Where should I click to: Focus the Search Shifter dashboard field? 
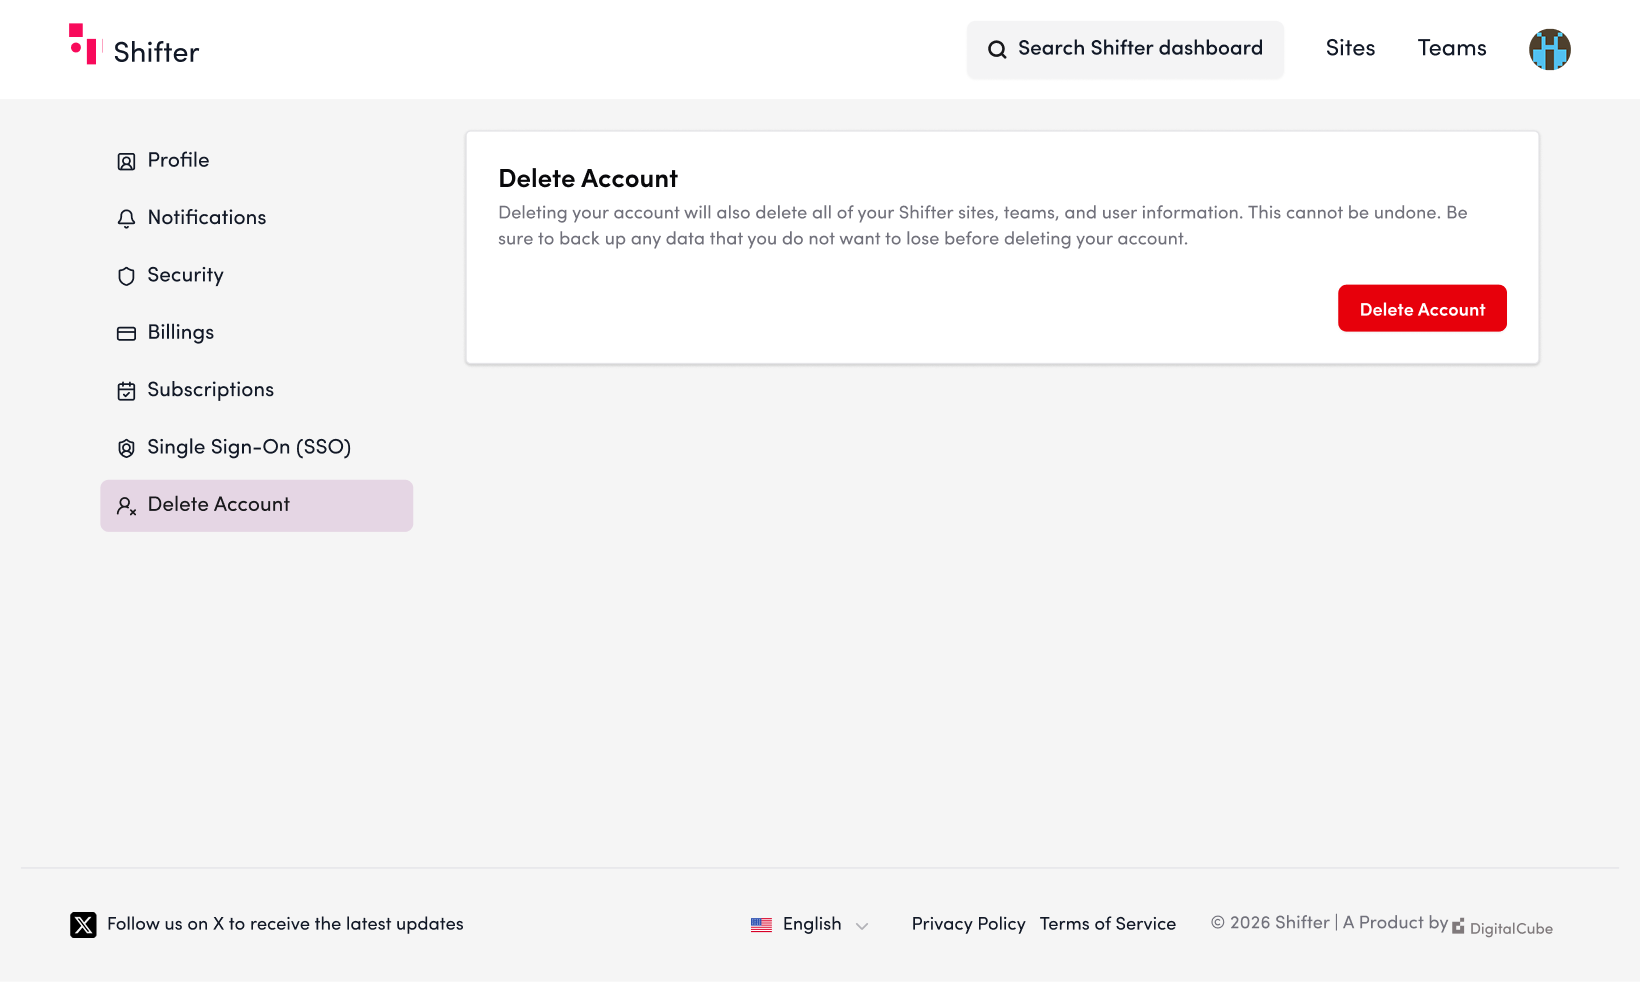pos(1125,50)
